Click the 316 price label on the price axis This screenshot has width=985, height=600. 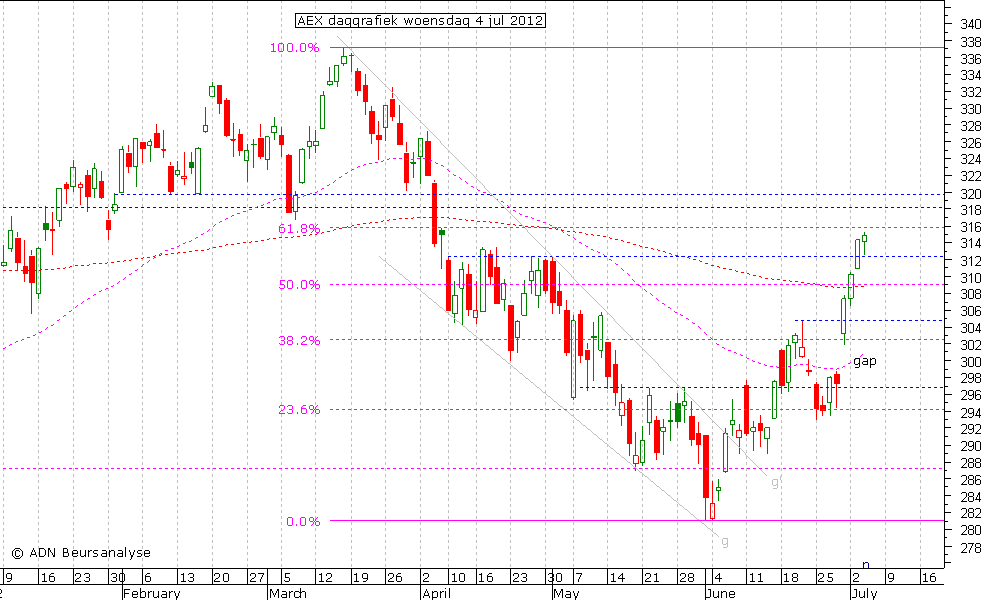coord(971,227)
